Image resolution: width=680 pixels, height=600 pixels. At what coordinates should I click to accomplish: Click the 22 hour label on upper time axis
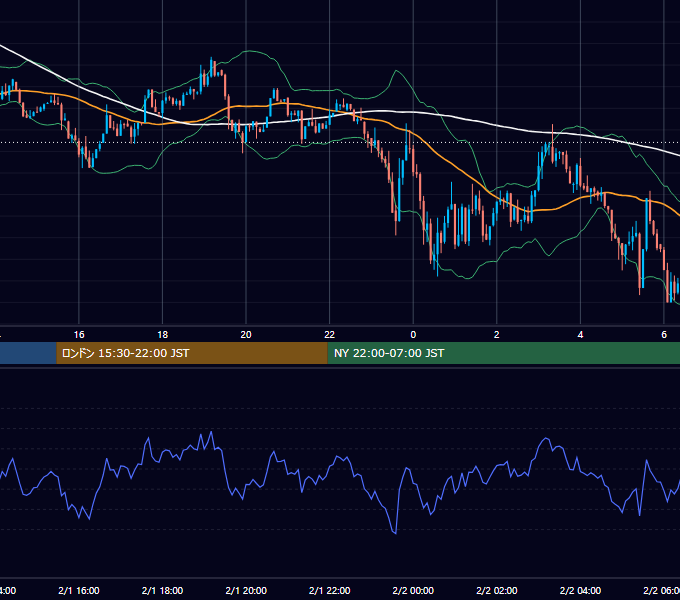coord(330,335)
